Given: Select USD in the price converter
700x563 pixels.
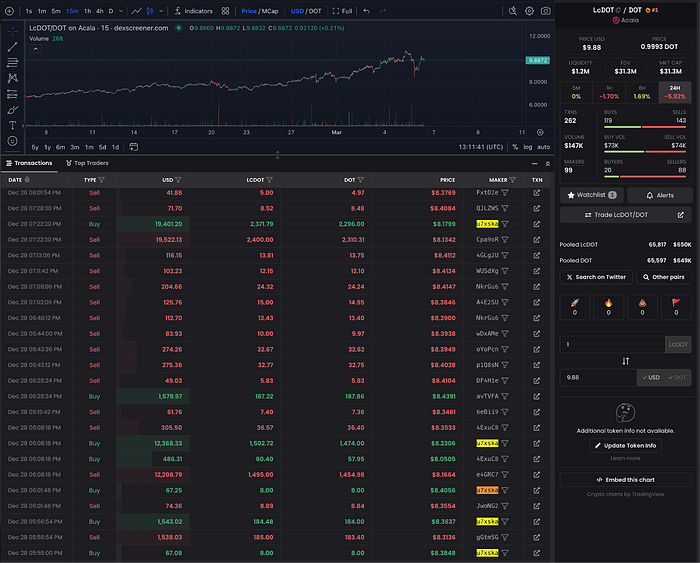Looking at the screenshot, I should [x=651, y=378].
